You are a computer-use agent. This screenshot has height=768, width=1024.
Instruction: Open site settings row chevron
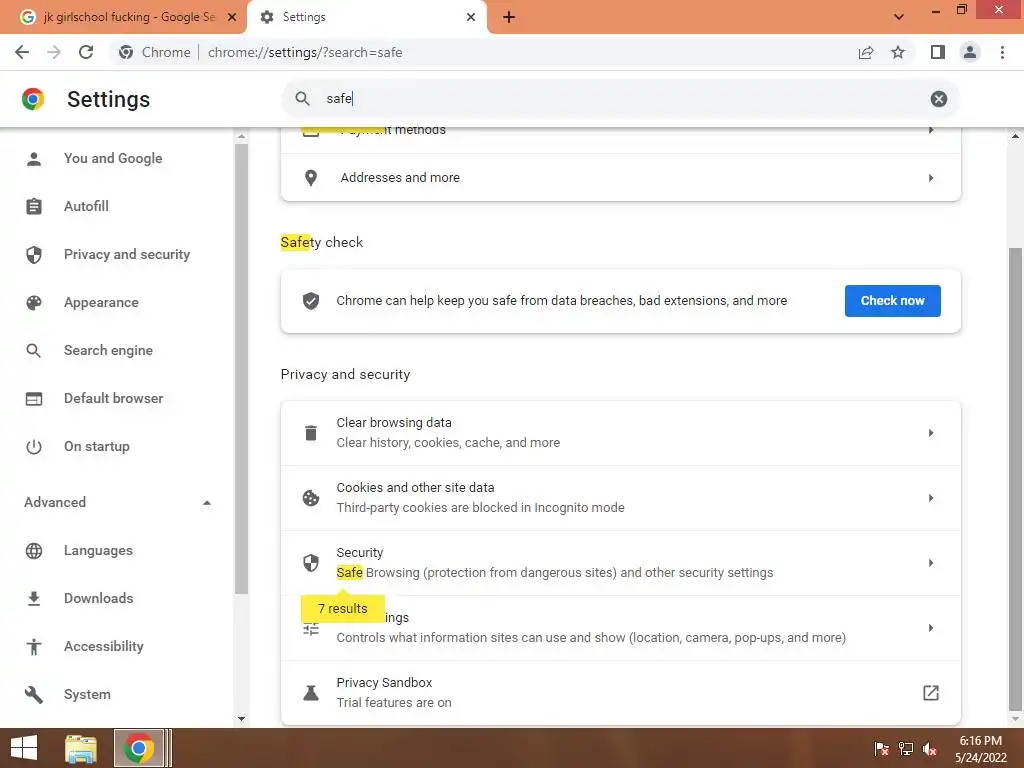pos(931,628)
